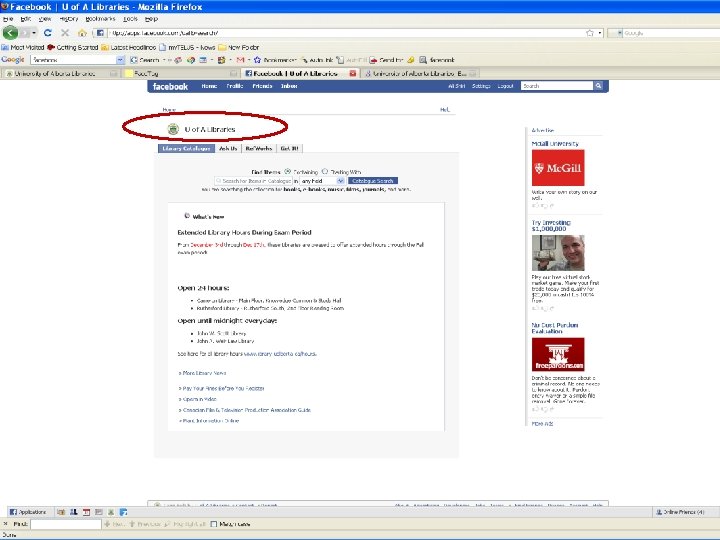Switch to the FoodTag browser tab
The image size is (720, 540).
(x=181, y=73)
